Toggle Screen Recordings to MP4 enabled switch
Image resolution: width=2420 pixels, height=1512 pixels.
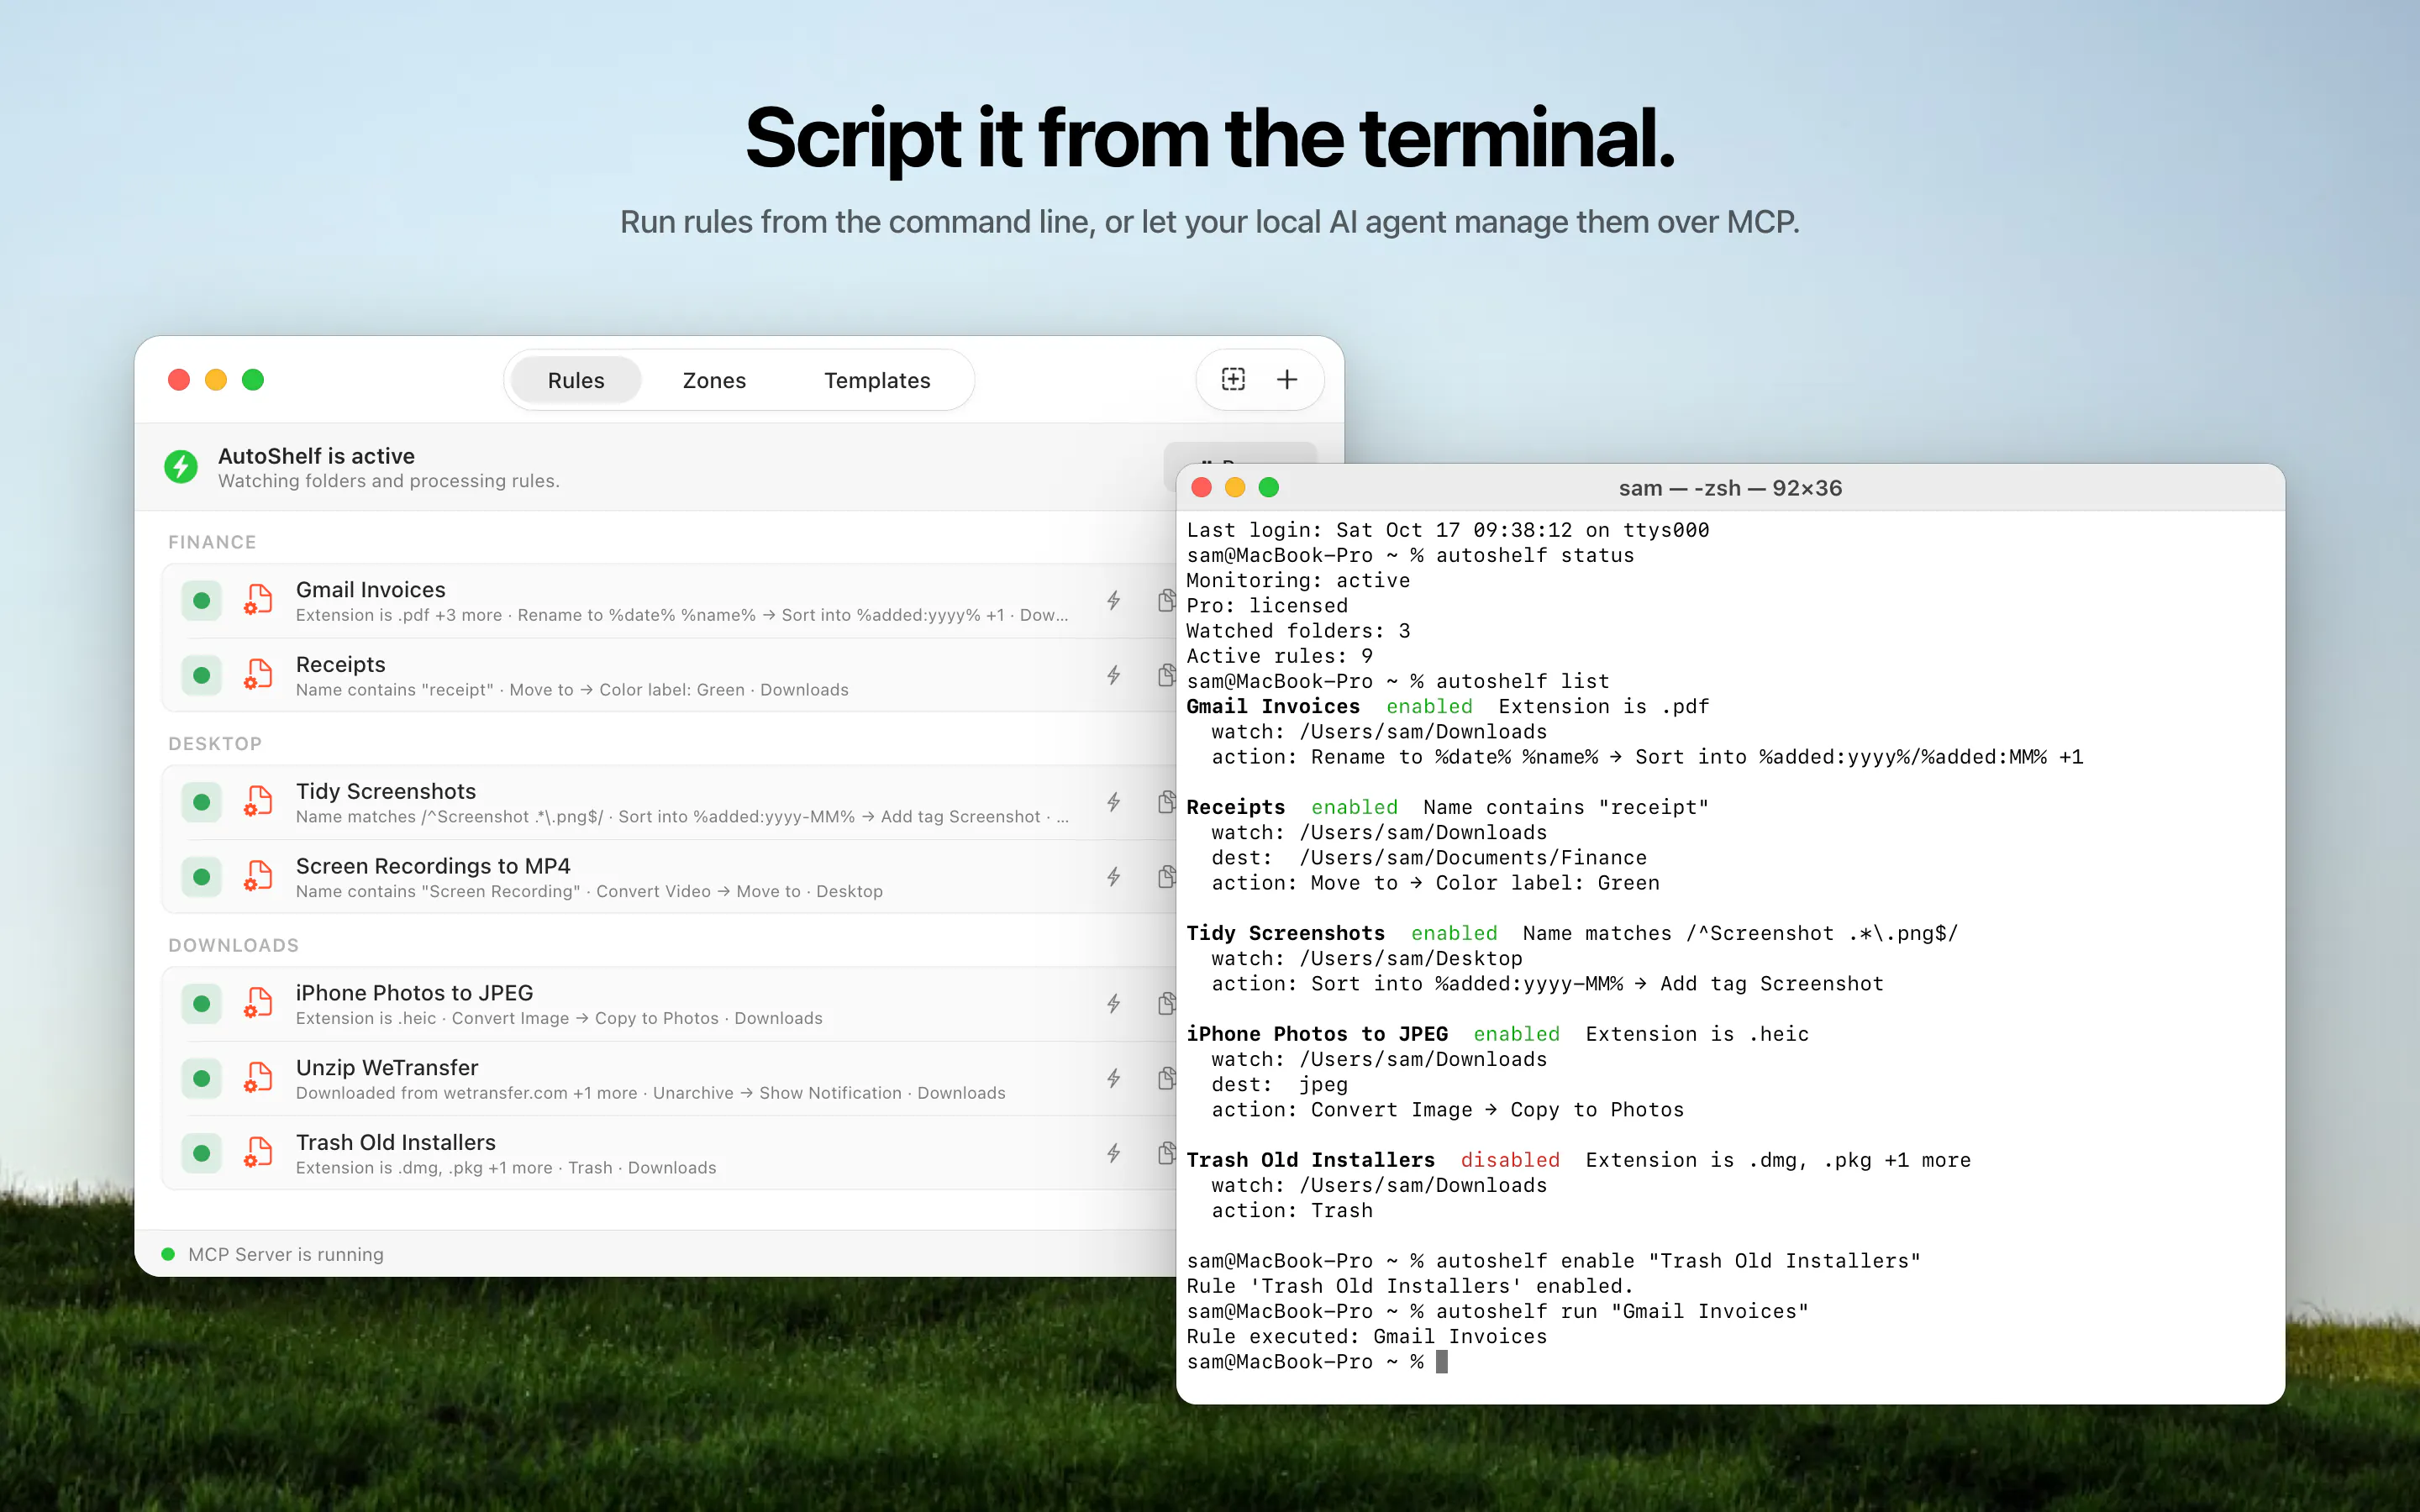pyautogui.click(x=201, y=877)
